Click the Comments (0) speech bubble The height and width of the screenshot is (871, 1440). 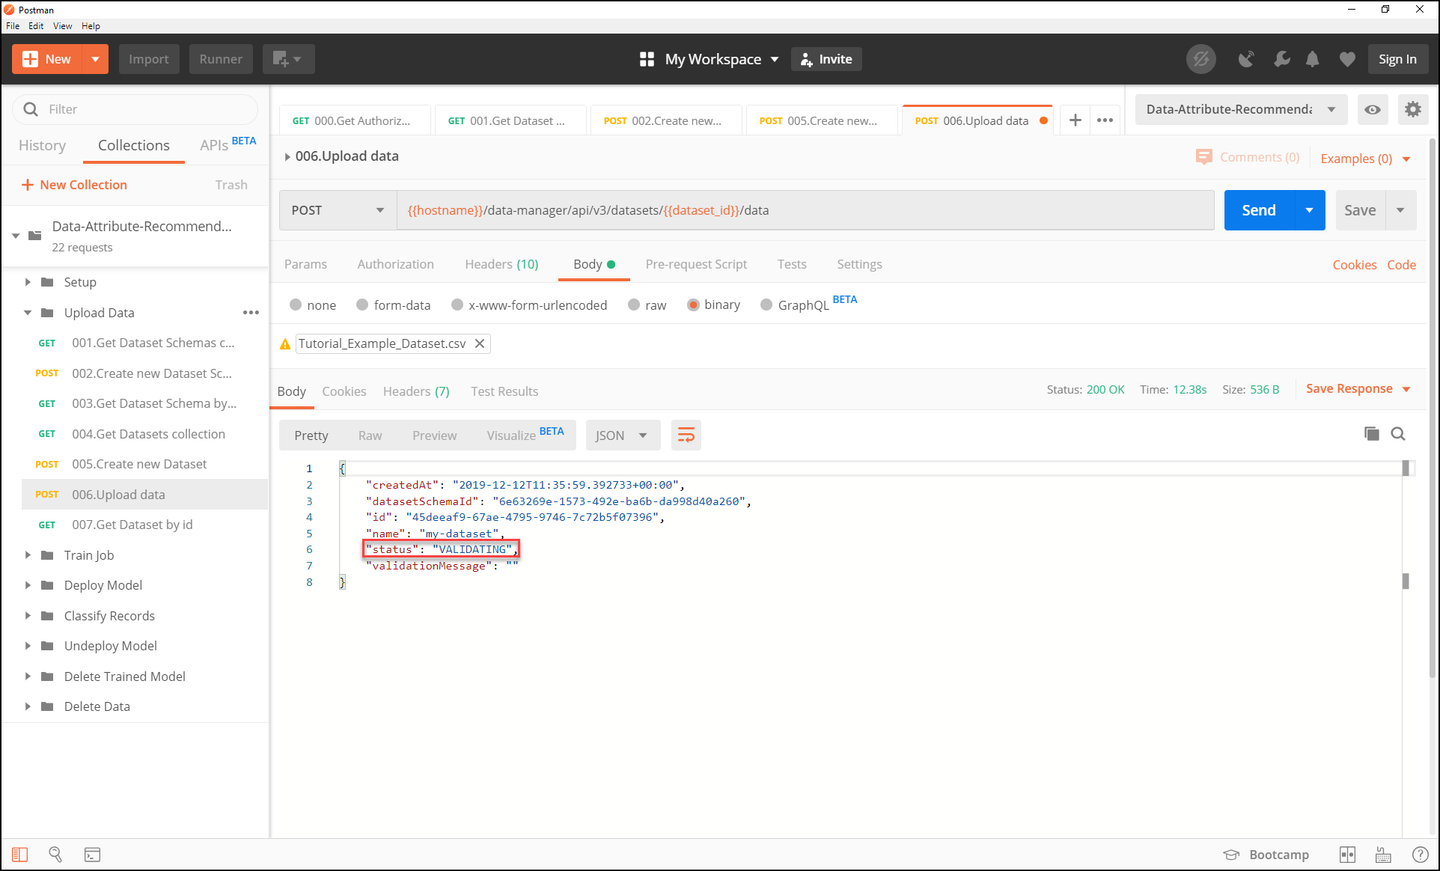click(x=1204, y=157)
